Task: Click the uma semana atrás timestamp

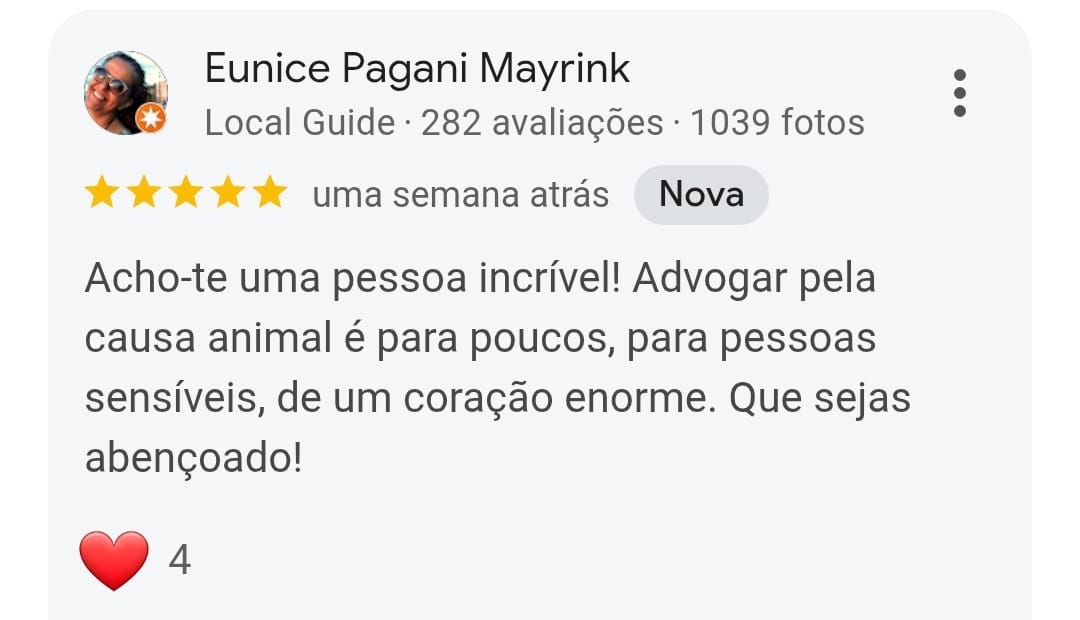Action: 461,195
